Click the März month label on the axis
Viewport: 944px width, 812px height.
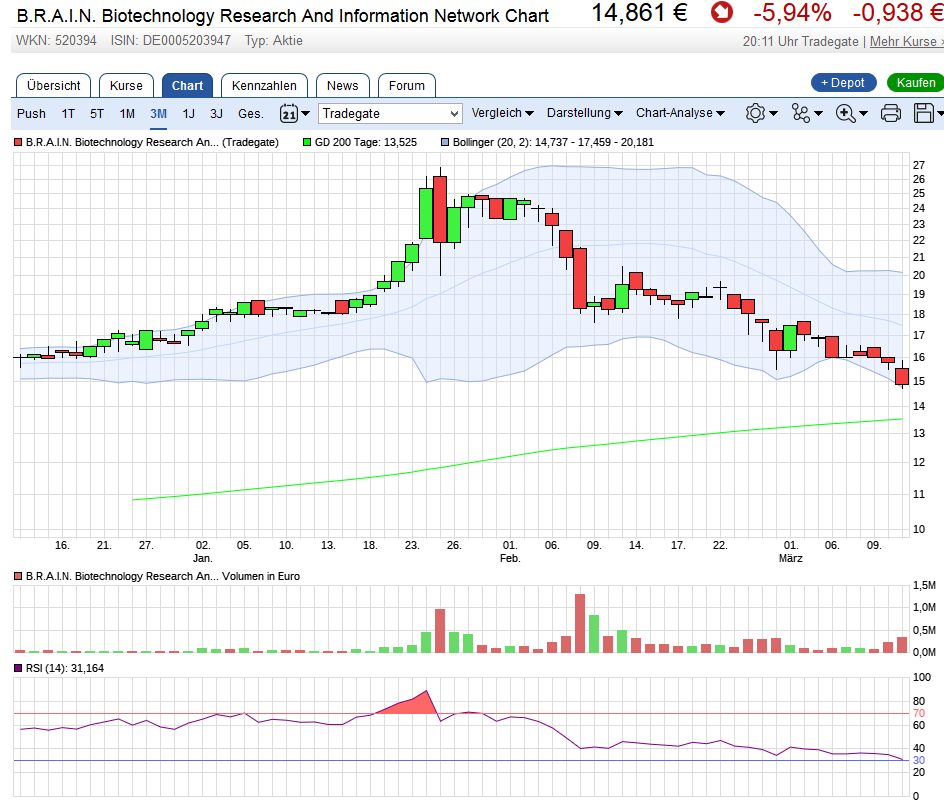pos(790,559)
